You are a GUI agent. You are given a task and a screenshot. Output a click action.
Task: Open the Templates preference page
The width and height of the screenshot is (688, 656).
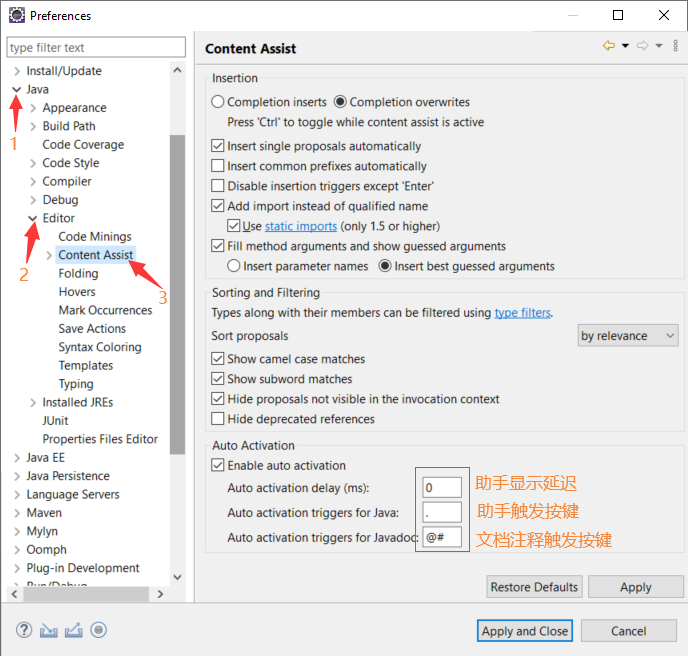[x=86, y=366]
